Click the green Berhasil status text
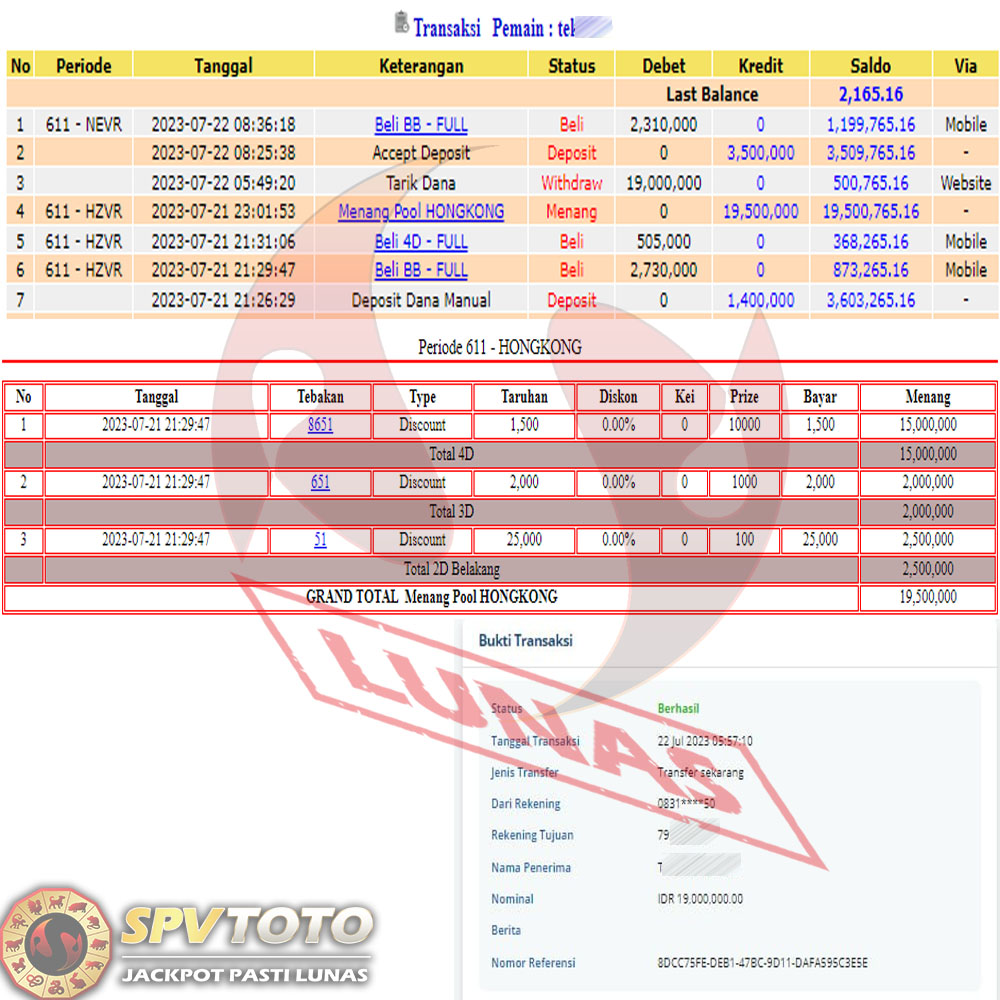Viewport: 1000px width, 1000px height. point(678,708)
